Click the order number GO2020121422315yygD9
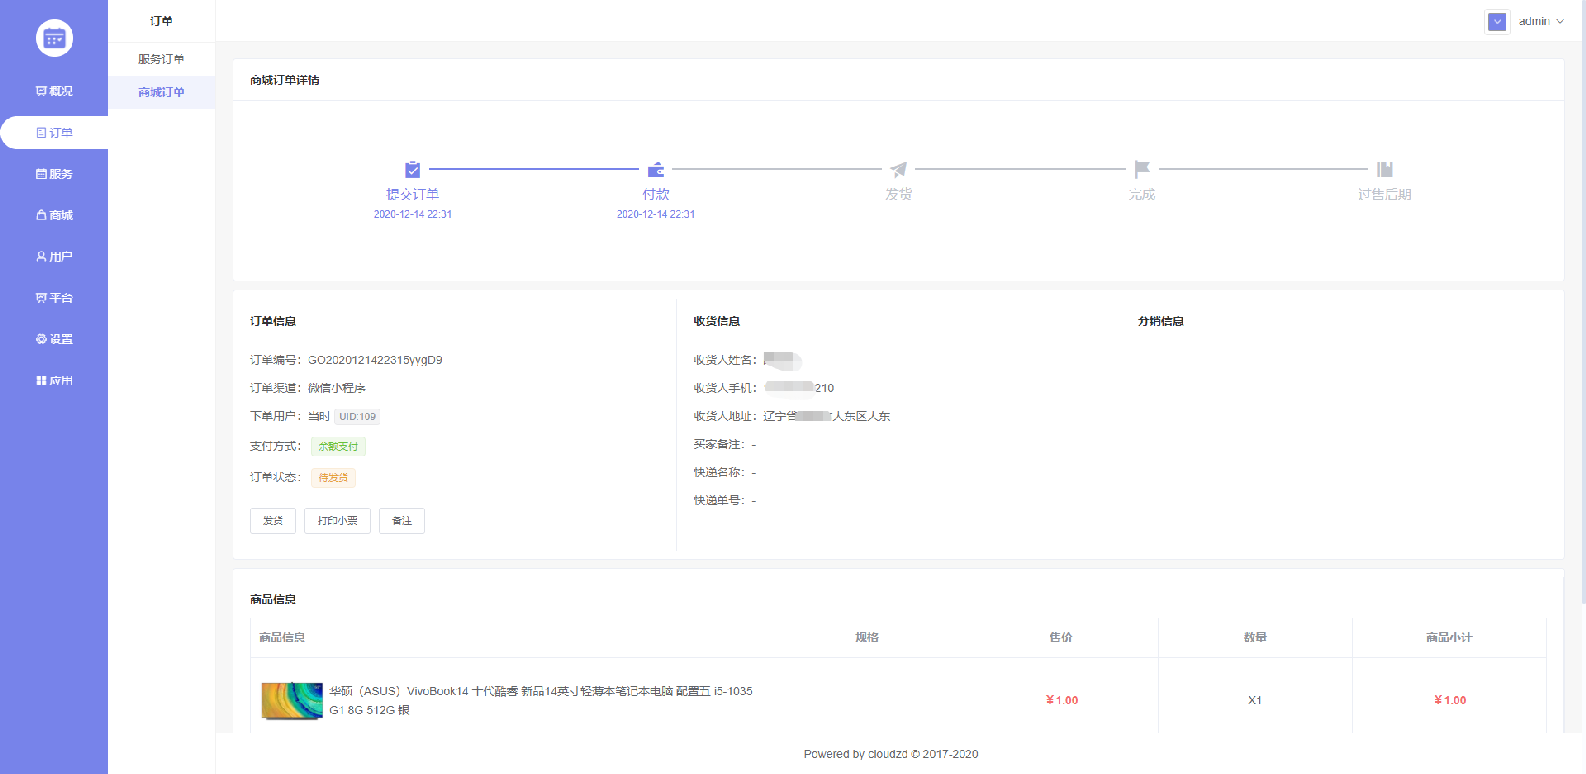This screenshot has width=1586, height=774. 375,360
